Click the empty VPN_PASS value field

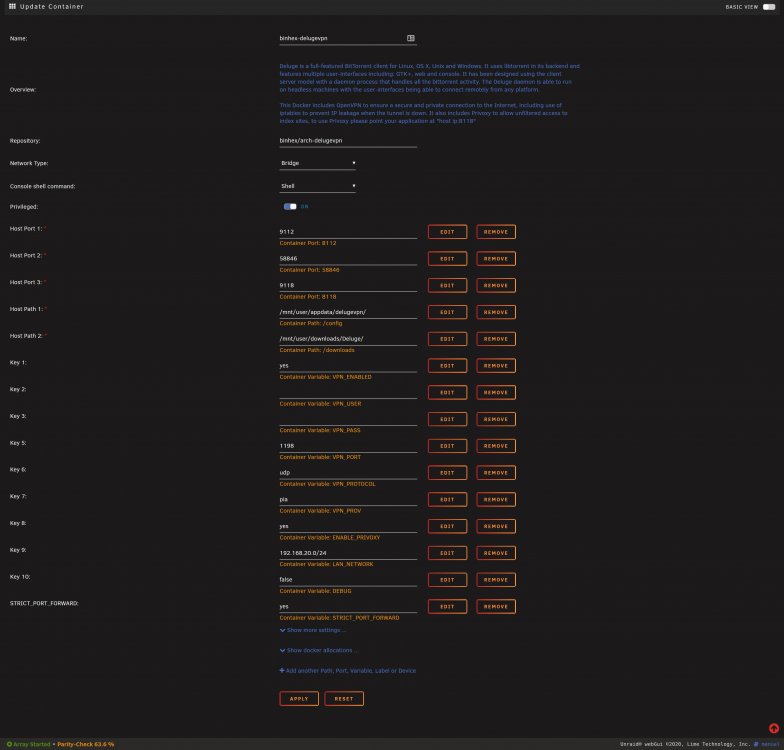[x=348, y=419]
